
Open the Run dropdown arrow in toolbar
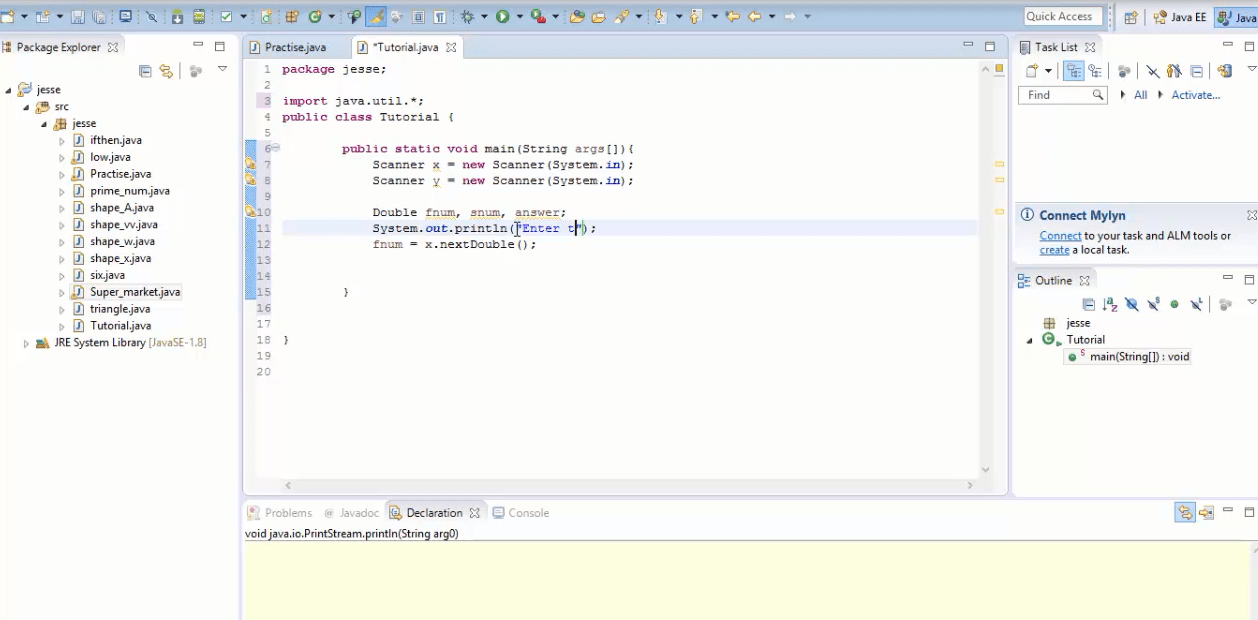[x=518, y=17]
